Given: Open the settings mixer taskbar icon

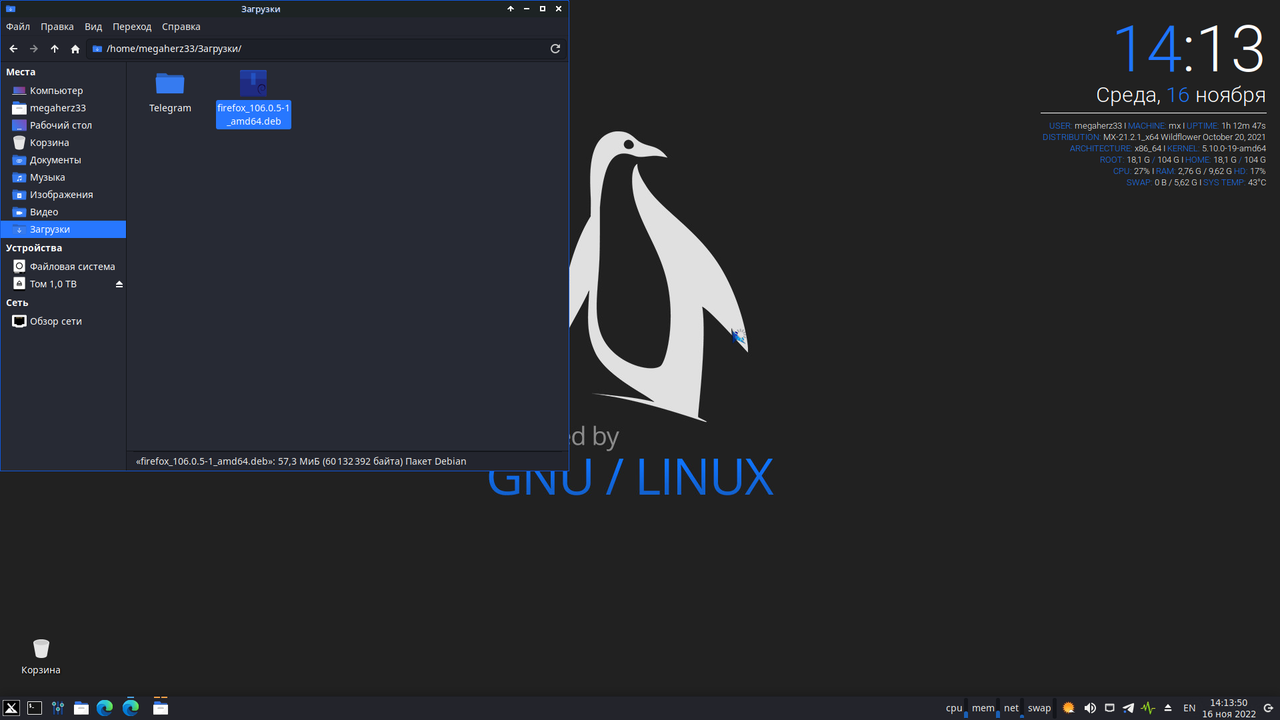Looking at the screenshot, I should [x=58, y=708].
